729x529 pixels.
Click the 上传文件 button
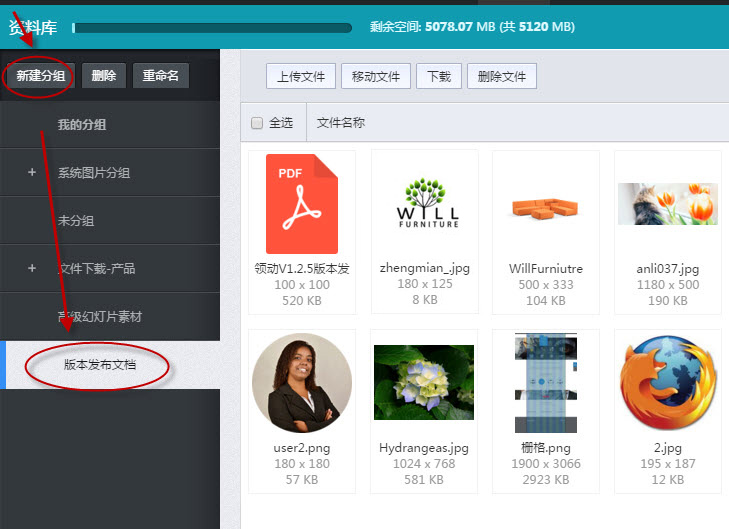[301, 76]
